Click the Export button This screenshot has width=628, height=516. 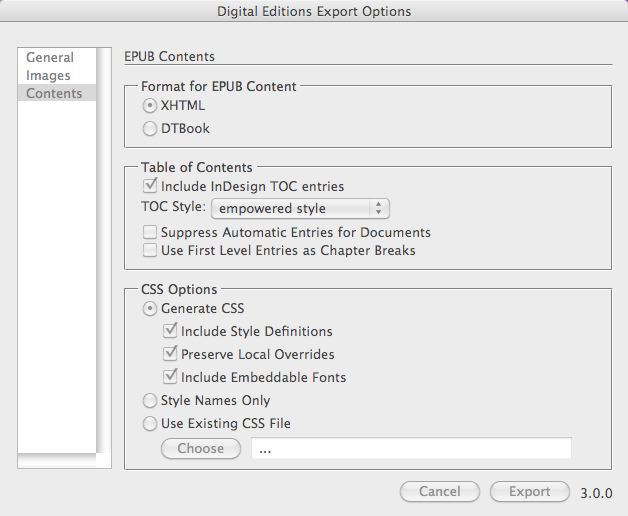click(529, 491)
